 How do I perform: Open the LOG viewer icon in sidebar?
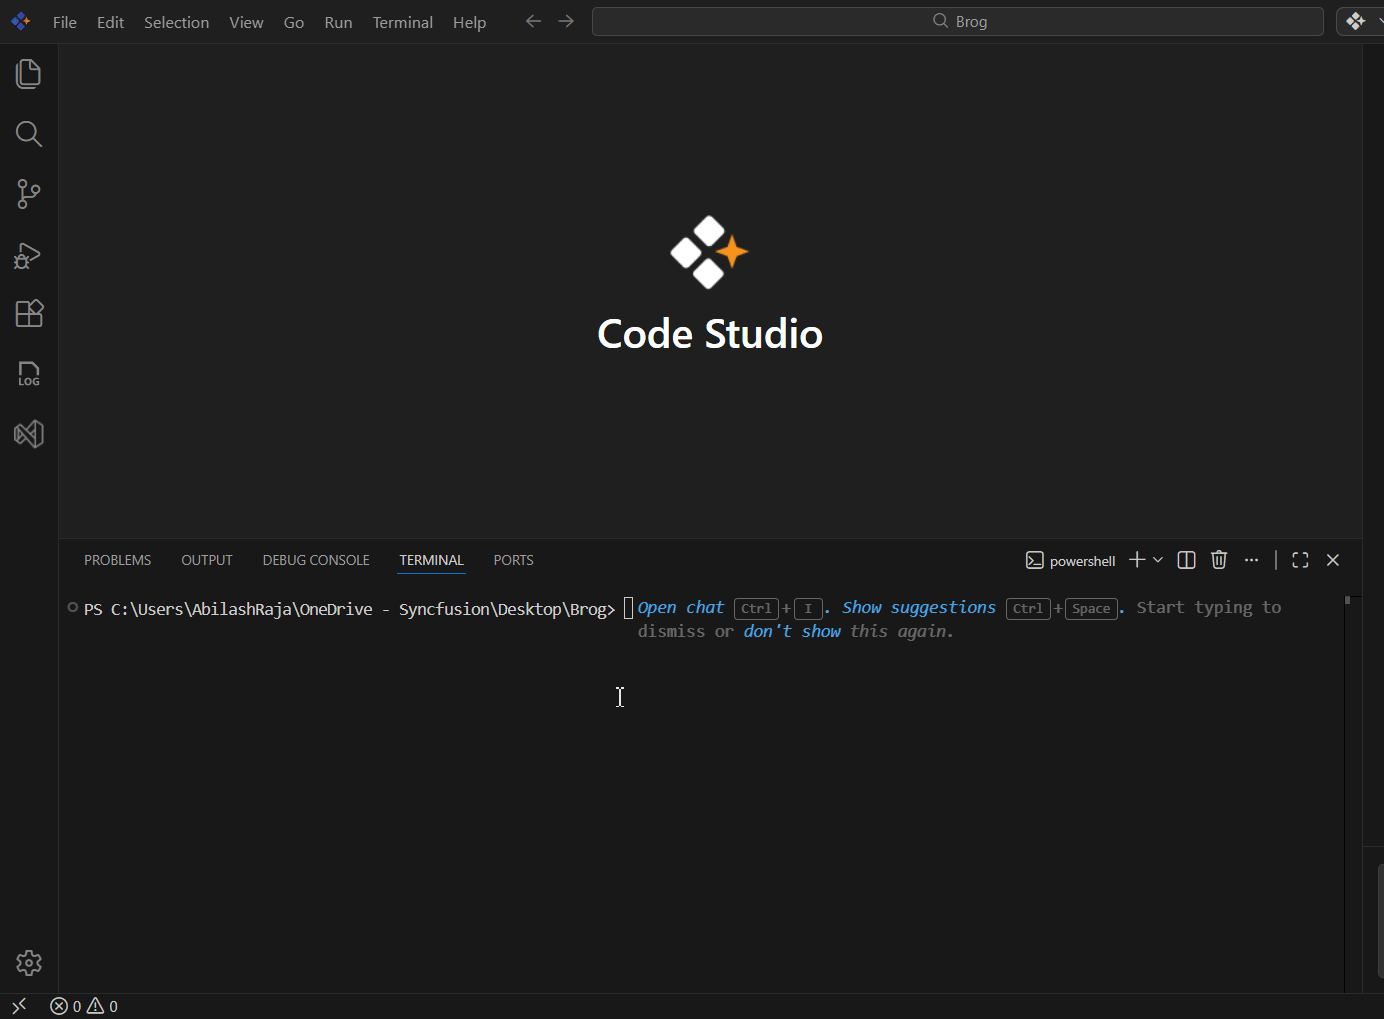pyautogui.click(x=29, y=374)
